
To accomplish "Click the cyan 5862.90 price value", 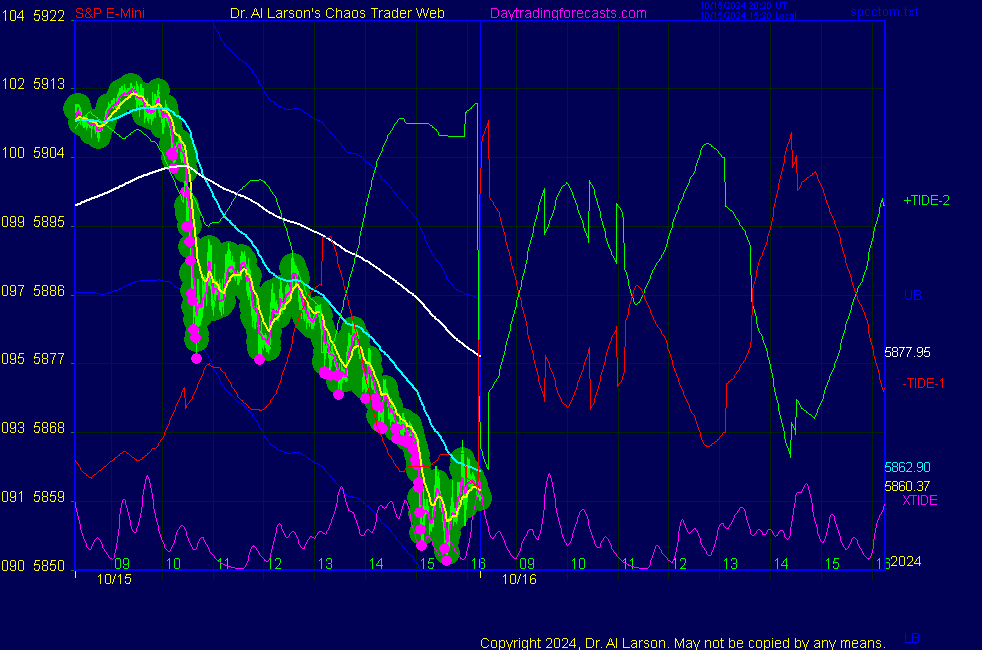I will (907, 467).
